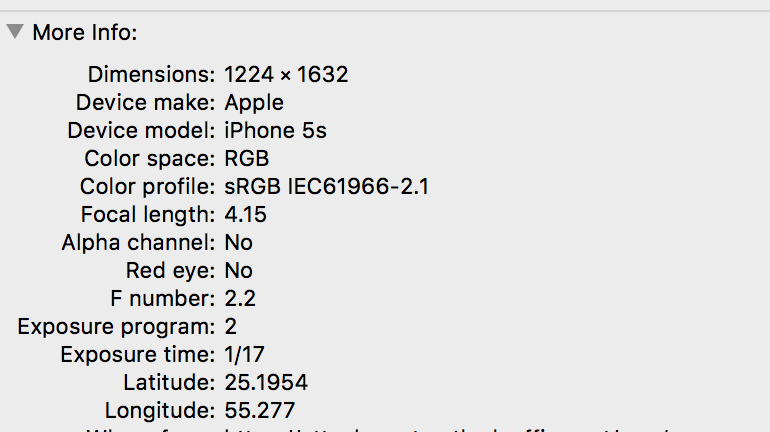Click the Red eye No value
Viewport: 770px width, 432px height.
coord(239,270)
